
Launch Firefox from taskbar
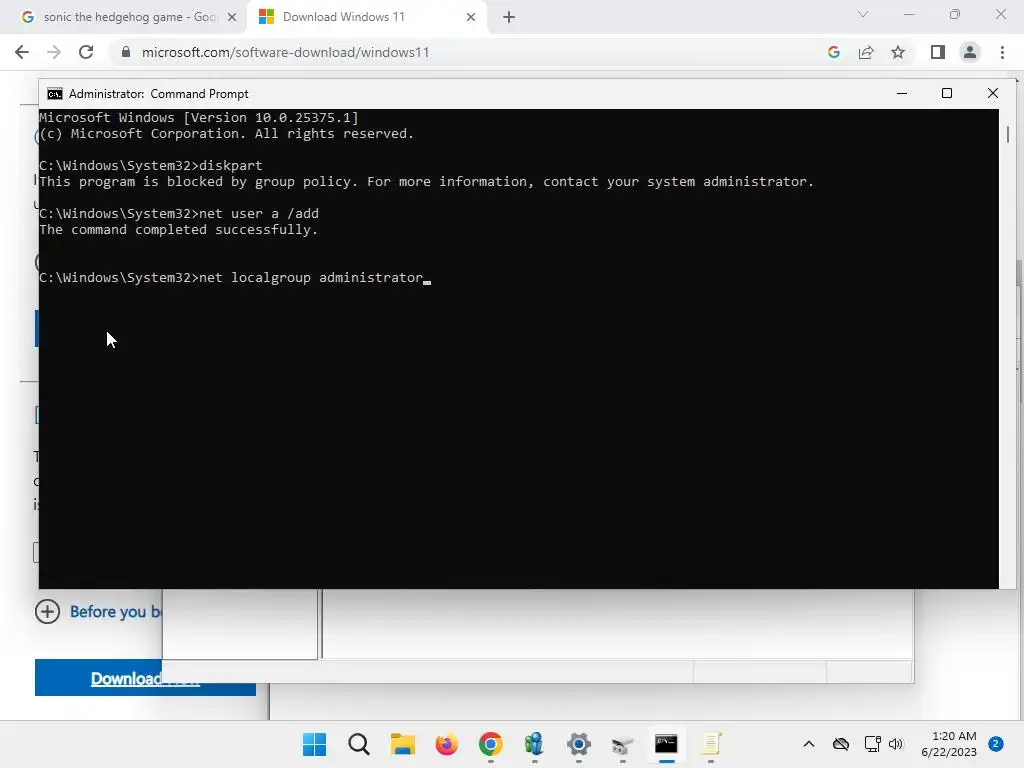[x=447, y=744]
